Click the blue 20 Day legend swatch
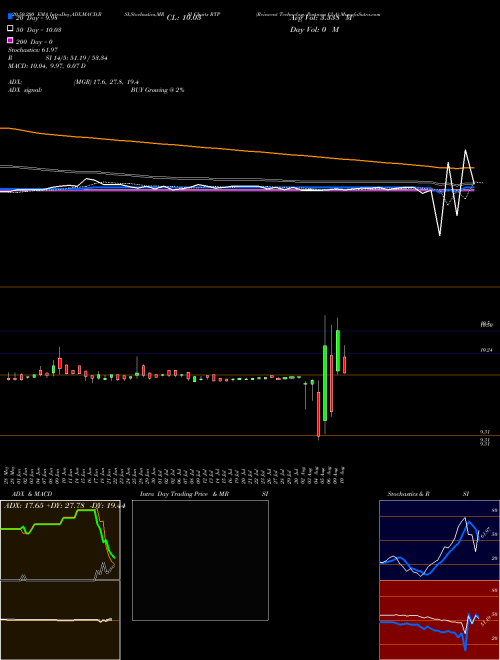Screen dimensions: 500x660 pos(10,17)
